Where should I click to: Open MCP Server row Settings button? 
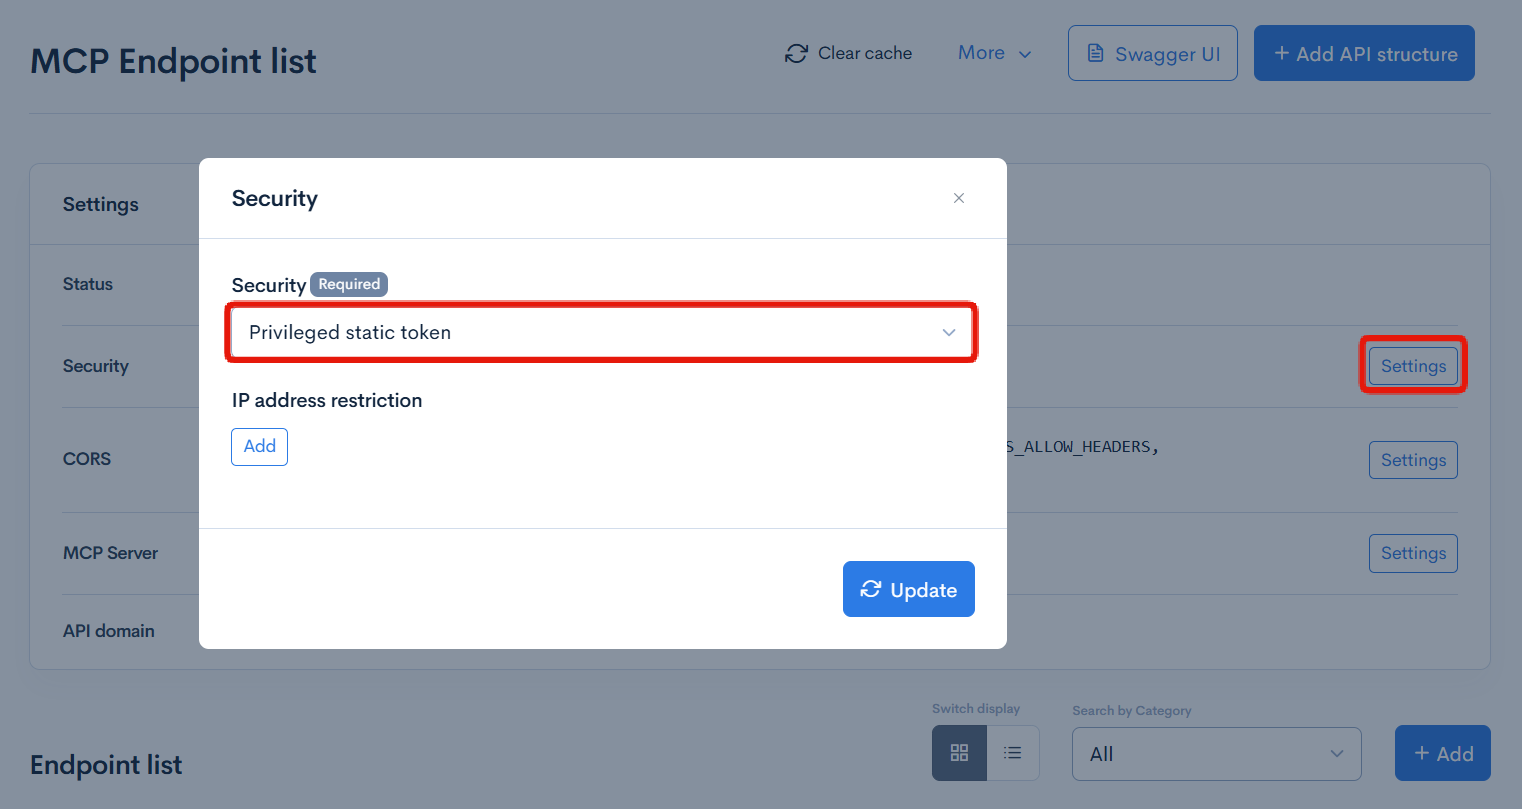pyautogui.click(x=1413, y=553)
